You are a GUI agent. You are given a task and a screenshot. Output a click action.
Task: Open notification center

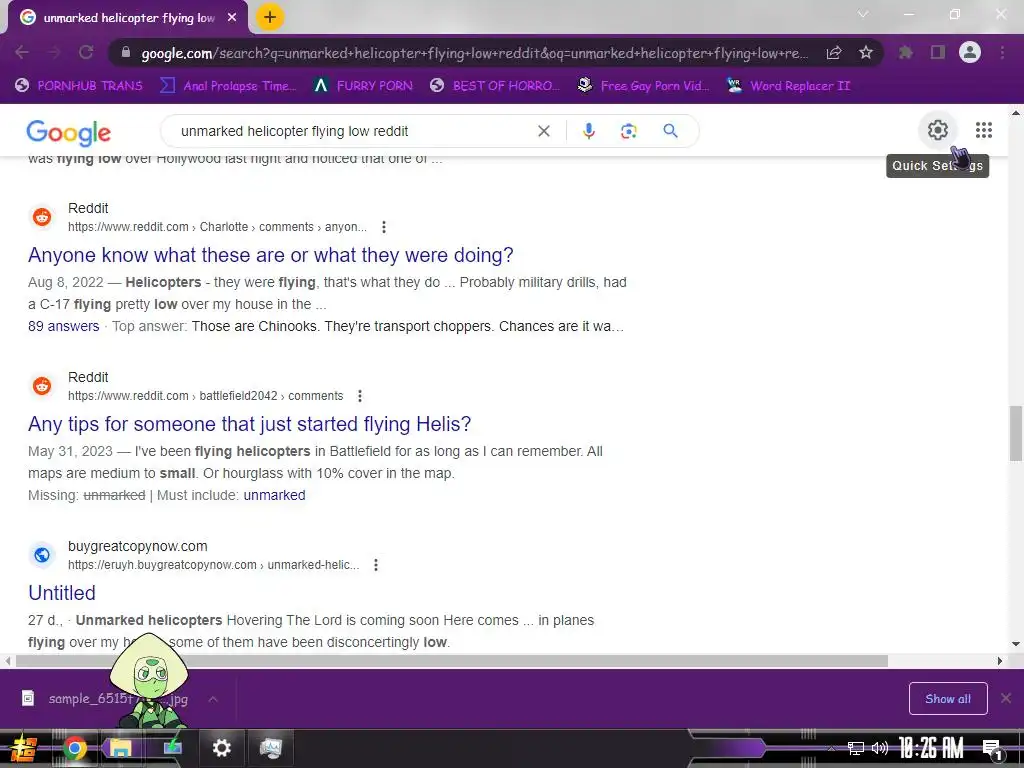(x=992, y=749)
